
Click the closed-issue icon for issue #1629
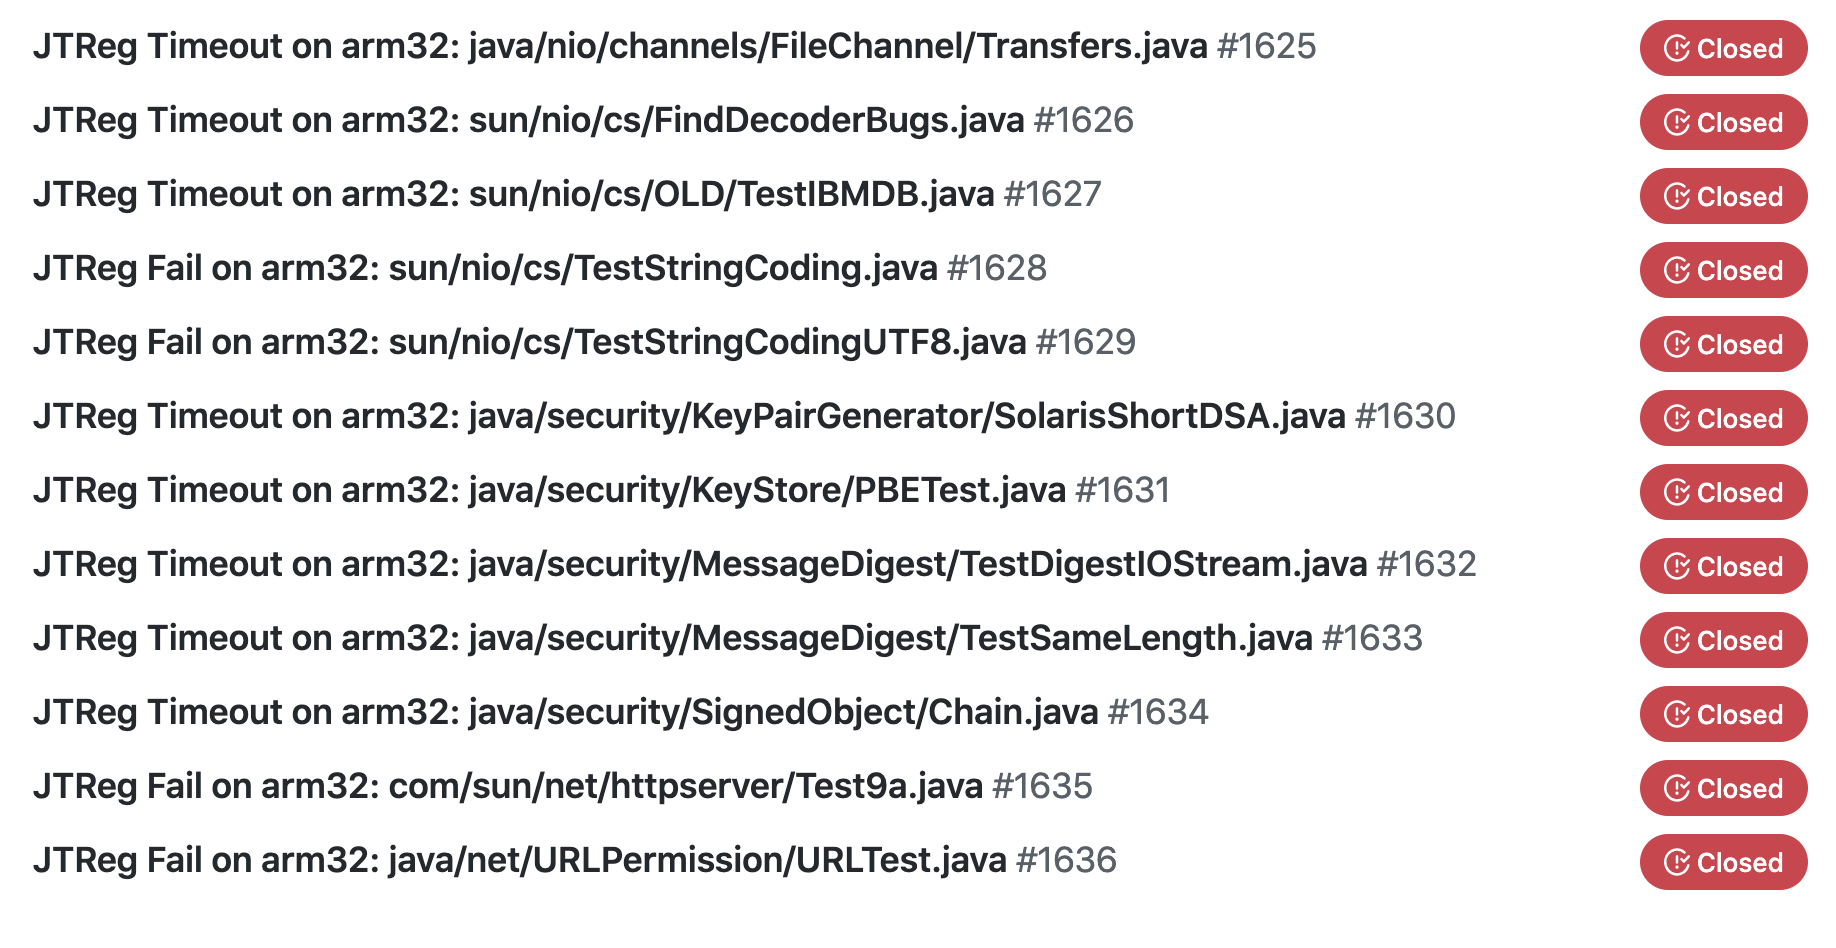[1677, 344]
